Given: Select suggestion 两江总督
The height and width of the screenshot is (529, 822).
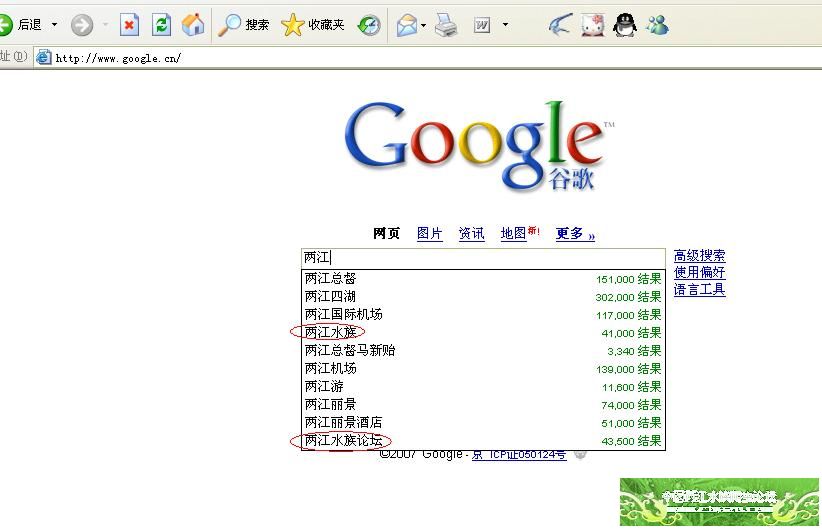Looking at the screenshot, I should click(483, 278).
